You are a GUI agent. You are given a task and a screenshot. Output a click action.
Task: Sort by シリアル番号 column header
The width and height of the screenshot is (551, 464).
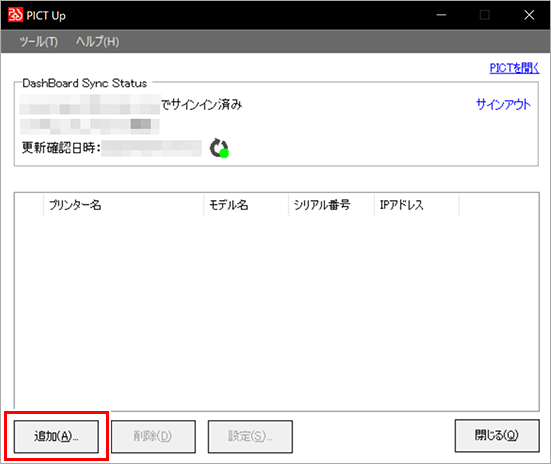331,205
